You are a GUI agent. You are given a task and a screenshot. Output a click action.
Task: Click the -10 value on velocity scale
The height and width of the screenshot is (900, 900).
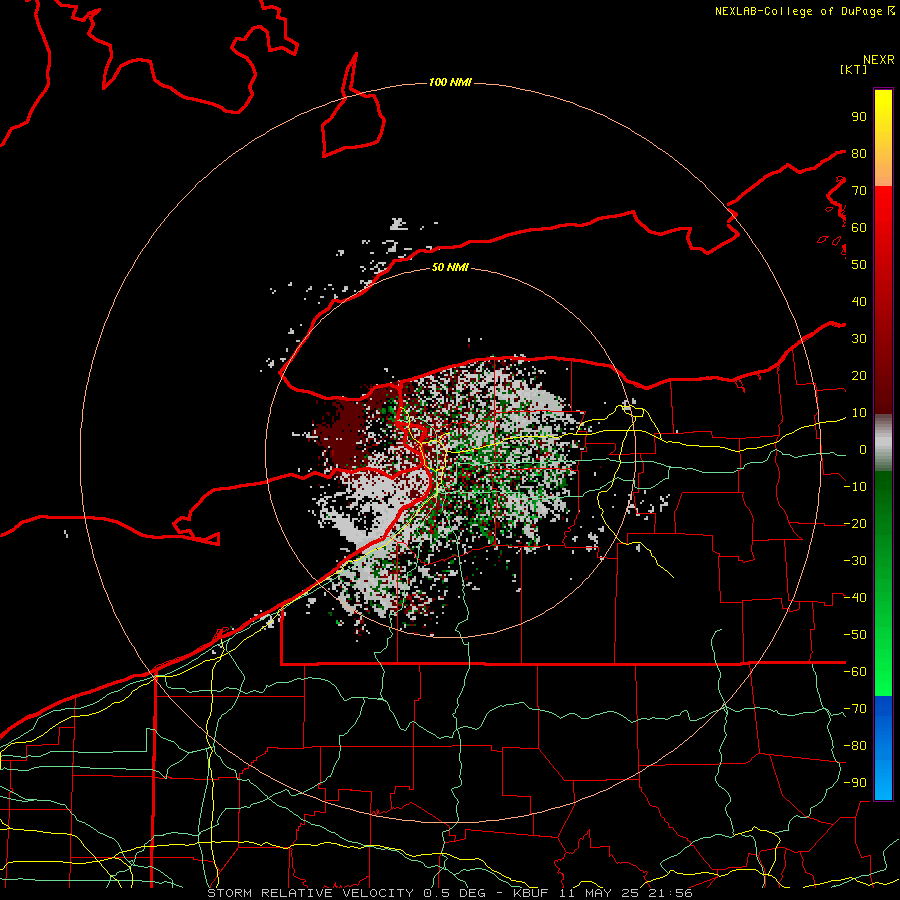pyautogui.click(x=855, y=487)
